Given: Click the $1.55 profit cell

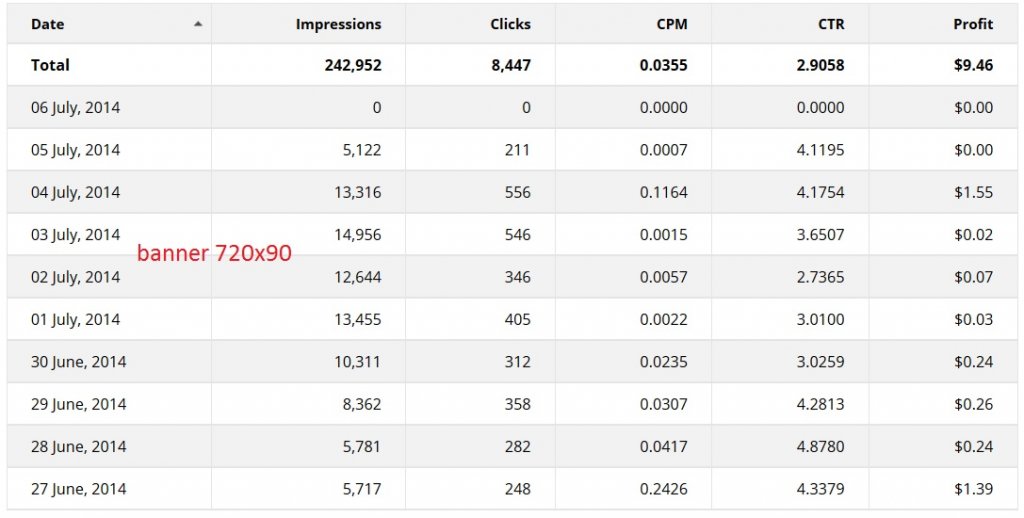Looking at the screenshot, I should click(x=973, y=193).
